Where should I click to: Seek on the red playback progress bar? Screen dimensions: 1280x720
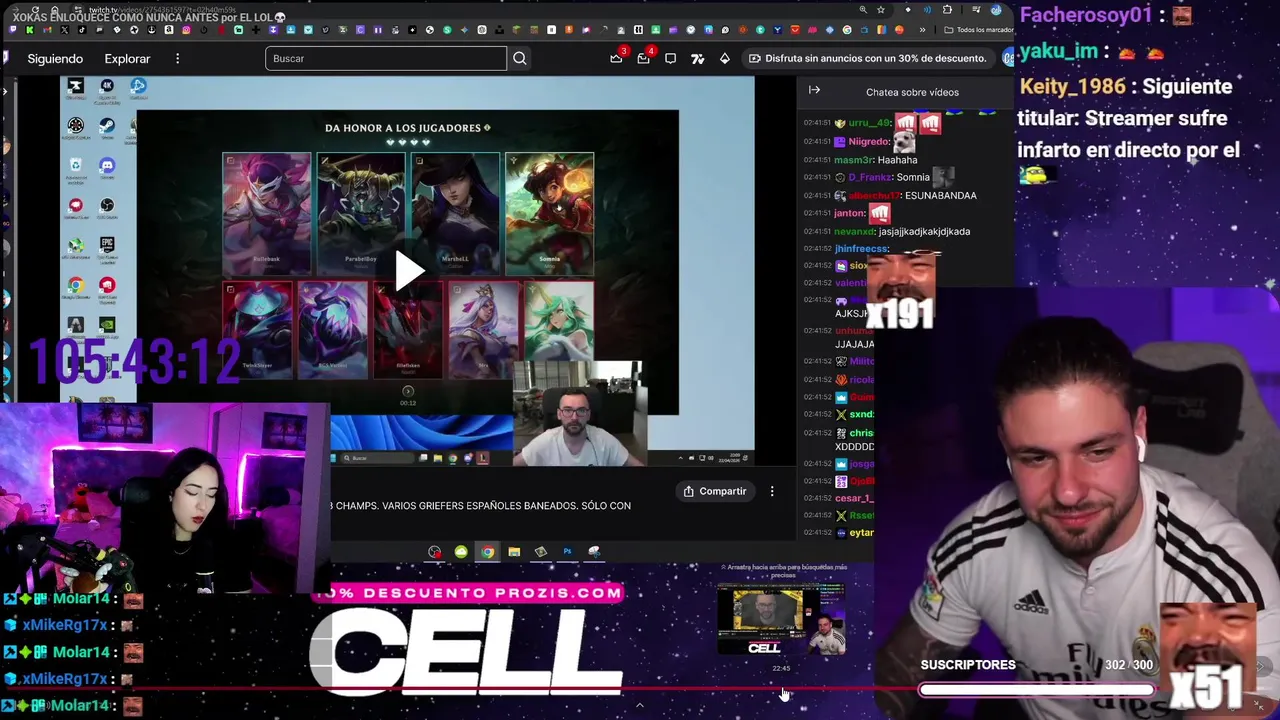(460, 689)
